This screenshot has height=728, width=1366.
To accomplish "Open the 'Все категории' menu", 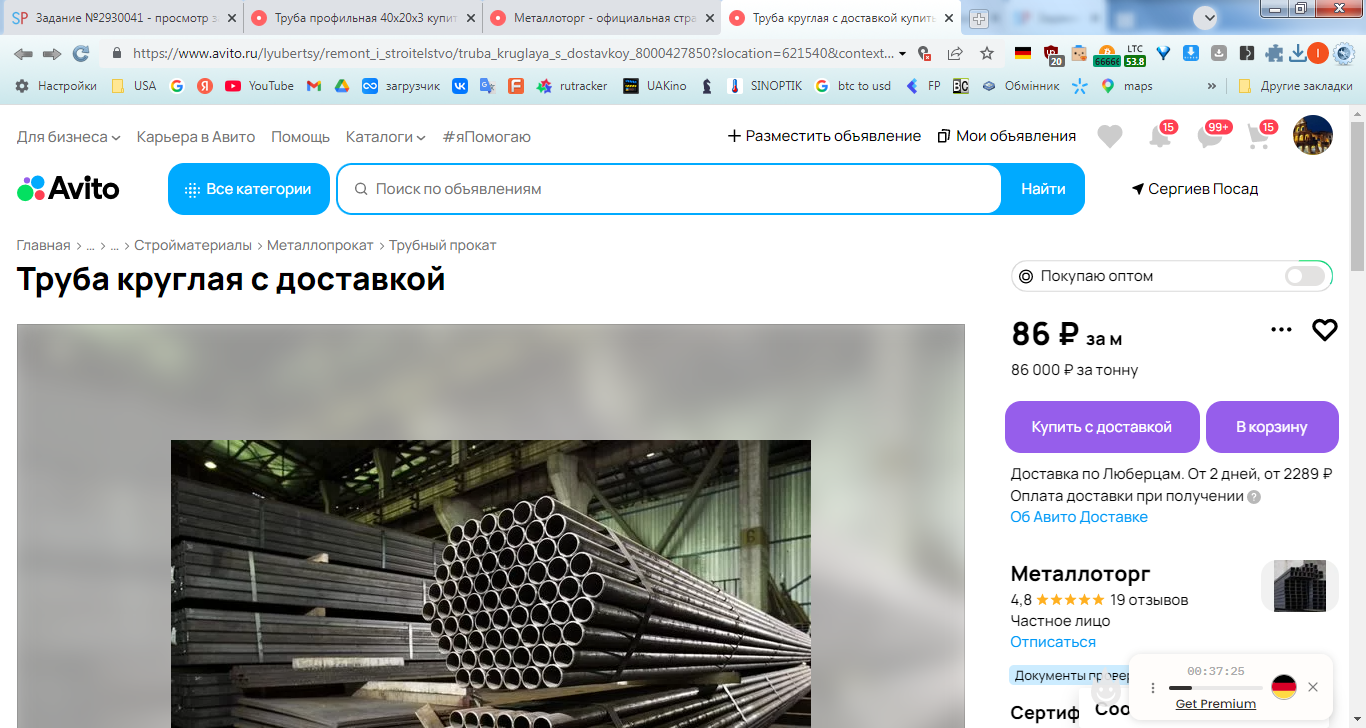I will click(249, 189).
